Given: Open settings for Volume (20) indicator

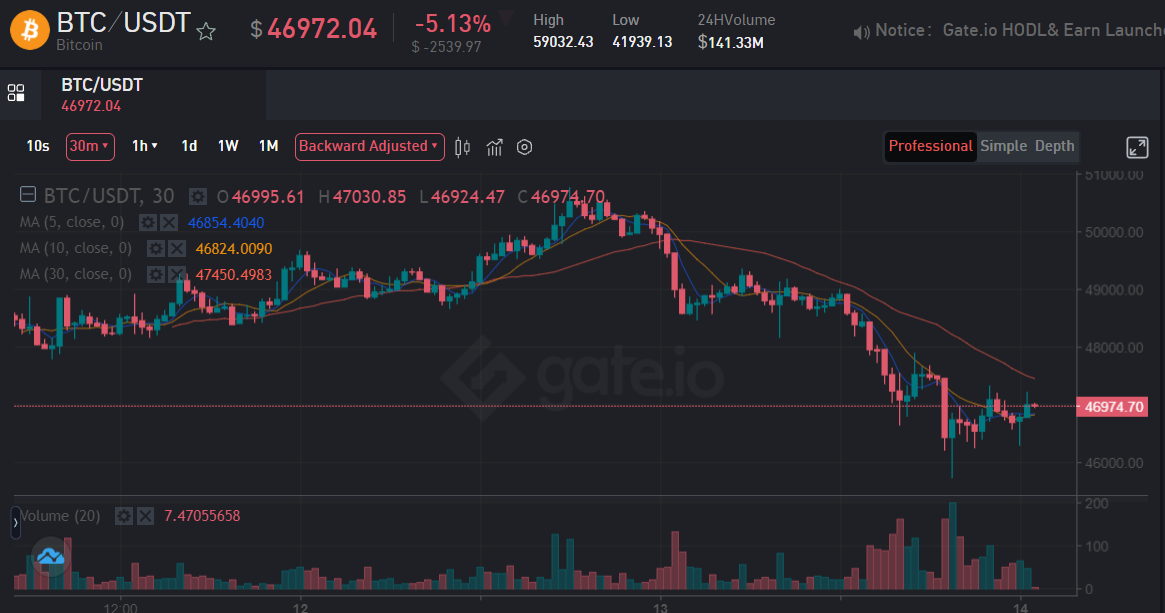Looking at the screenshot, I should pos(124,516).
